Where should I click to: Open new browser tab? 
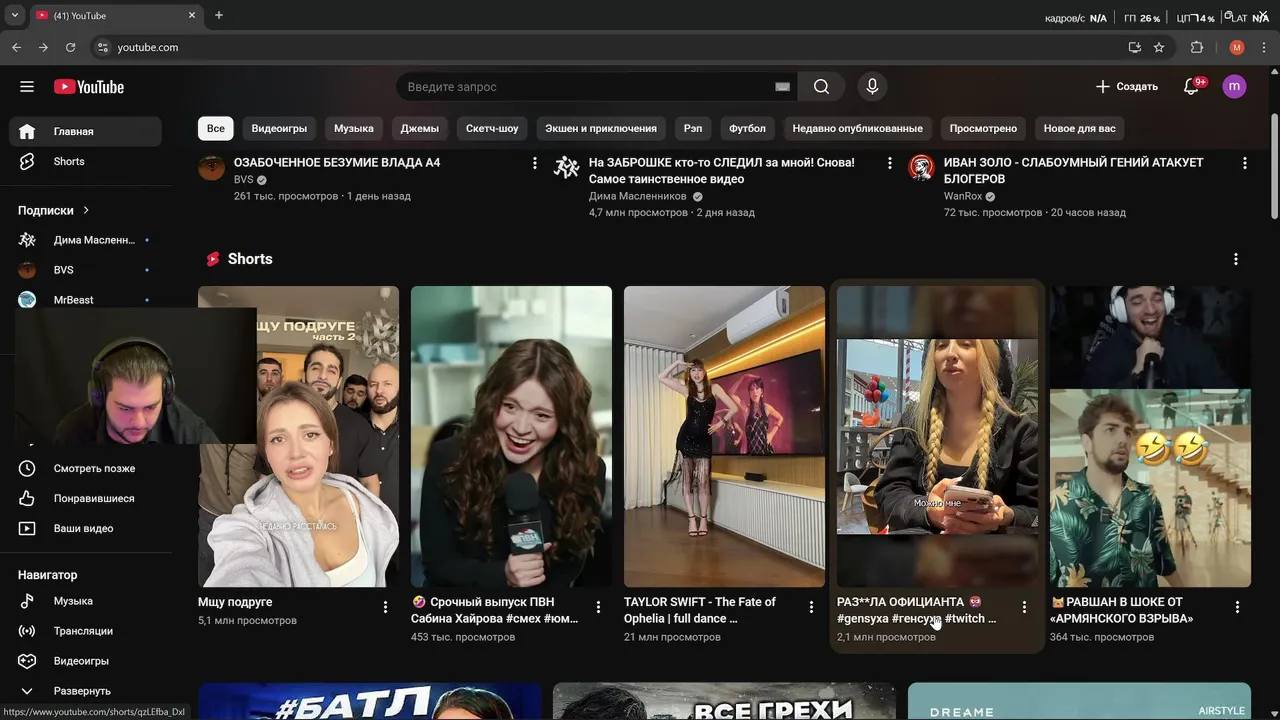[x=219, y=15]
